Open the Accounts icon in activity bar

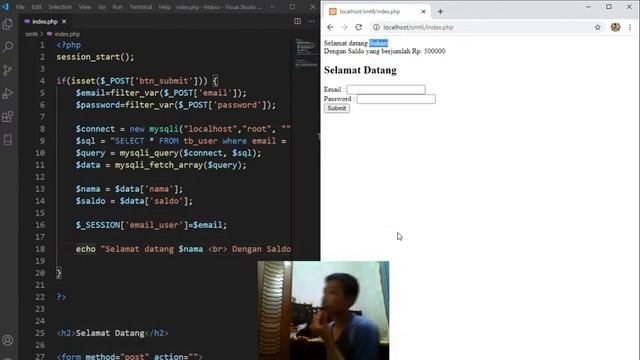click(x=8, y=340)
